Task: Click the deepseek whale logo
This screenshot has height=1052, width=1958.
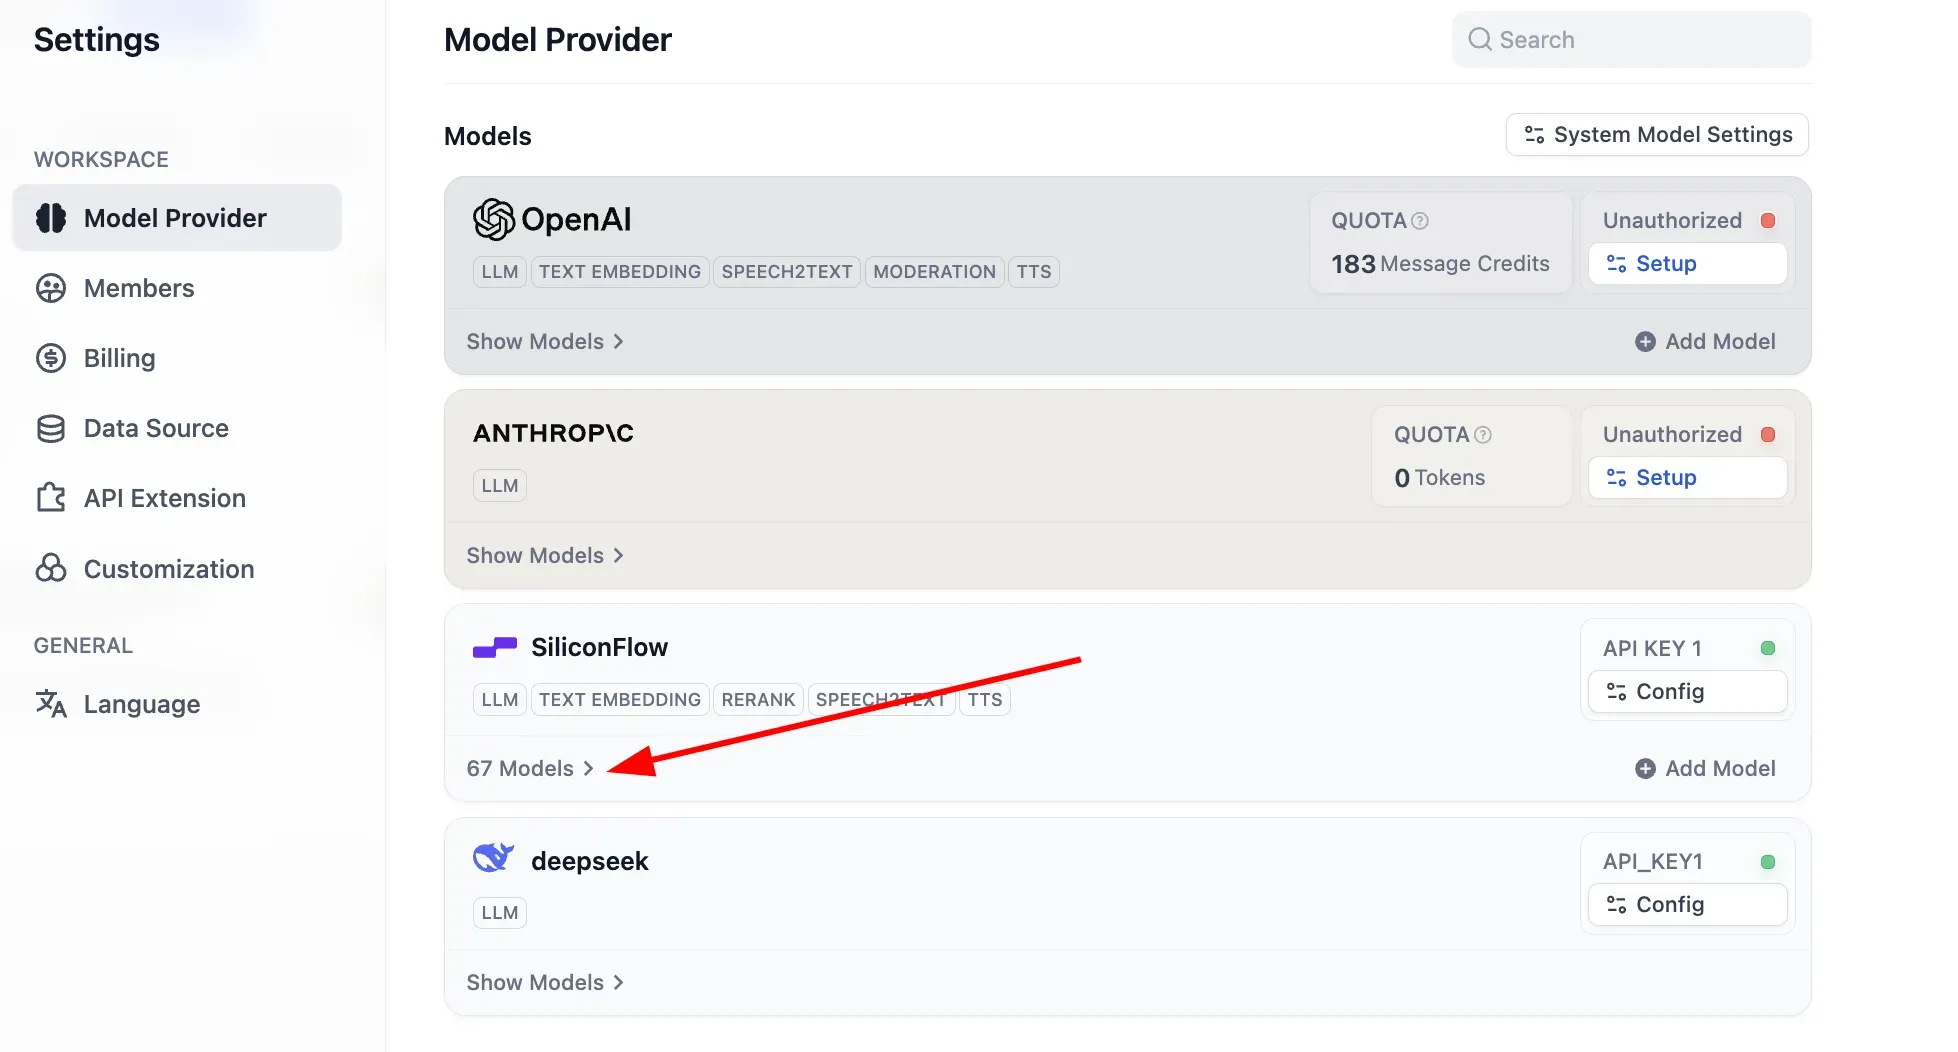Action: [x=493, y=859]
